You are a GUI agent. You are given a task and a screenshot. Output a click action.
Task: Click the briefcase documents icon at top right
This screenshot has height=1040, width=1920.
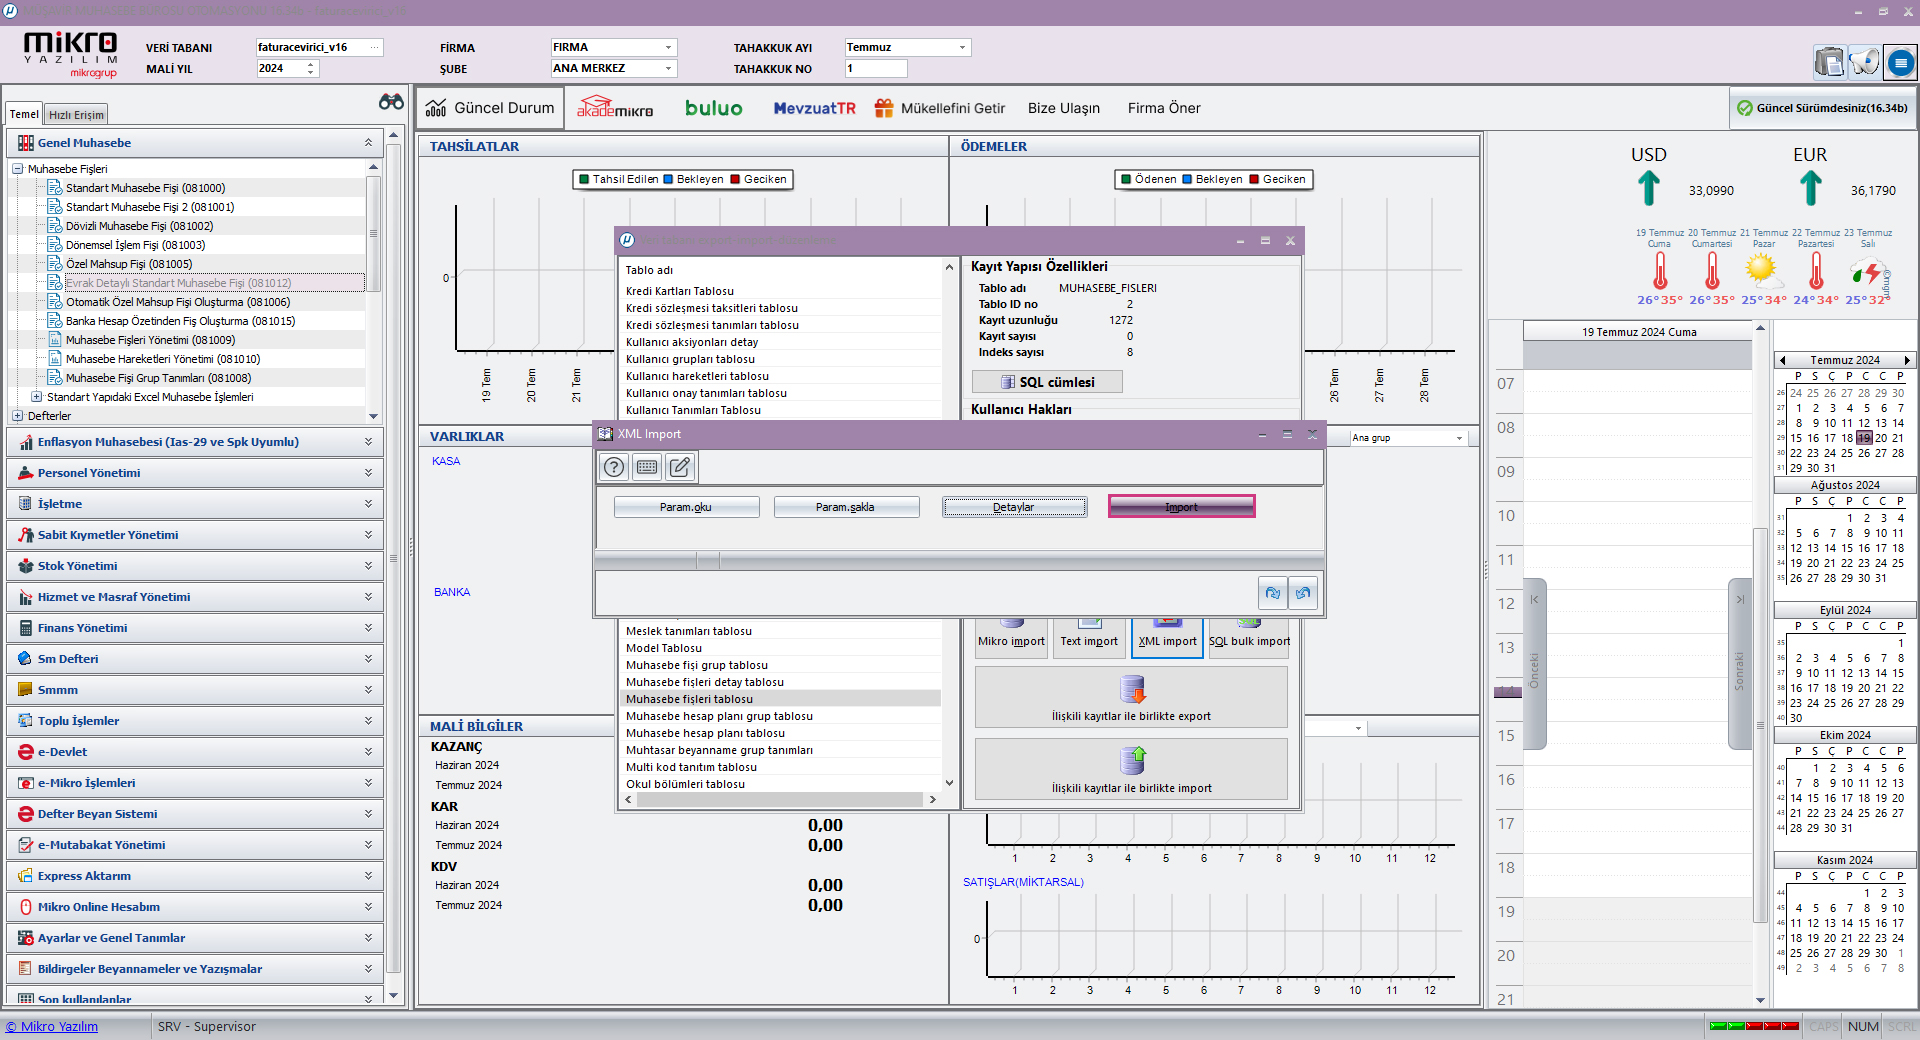click(x=1829, y=63)
